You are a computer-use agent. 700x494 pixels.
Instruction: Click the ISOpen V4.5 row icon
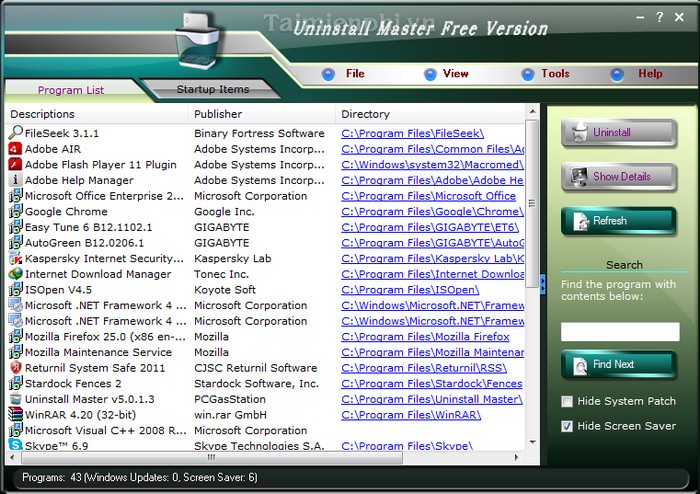[16, 289]
